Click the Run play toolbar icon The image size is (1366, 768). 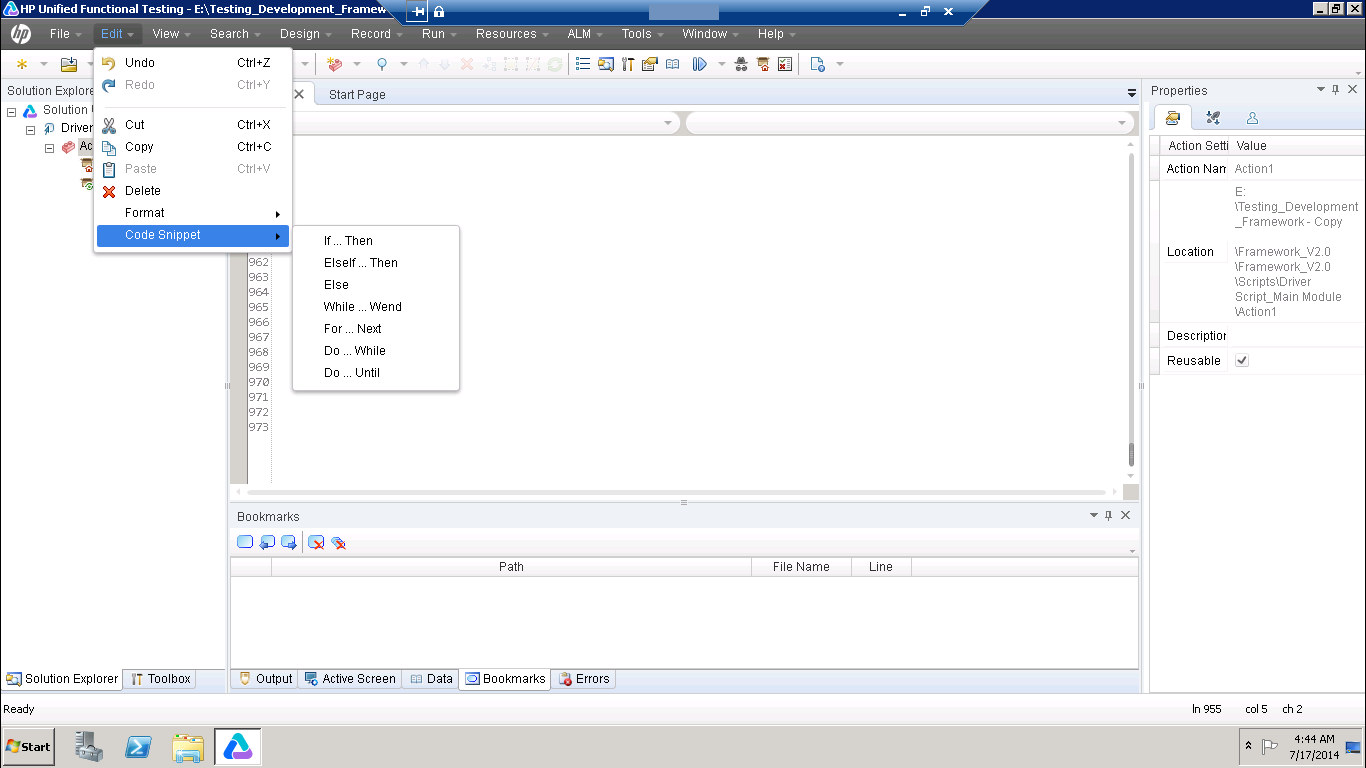[x=700, y=64]
